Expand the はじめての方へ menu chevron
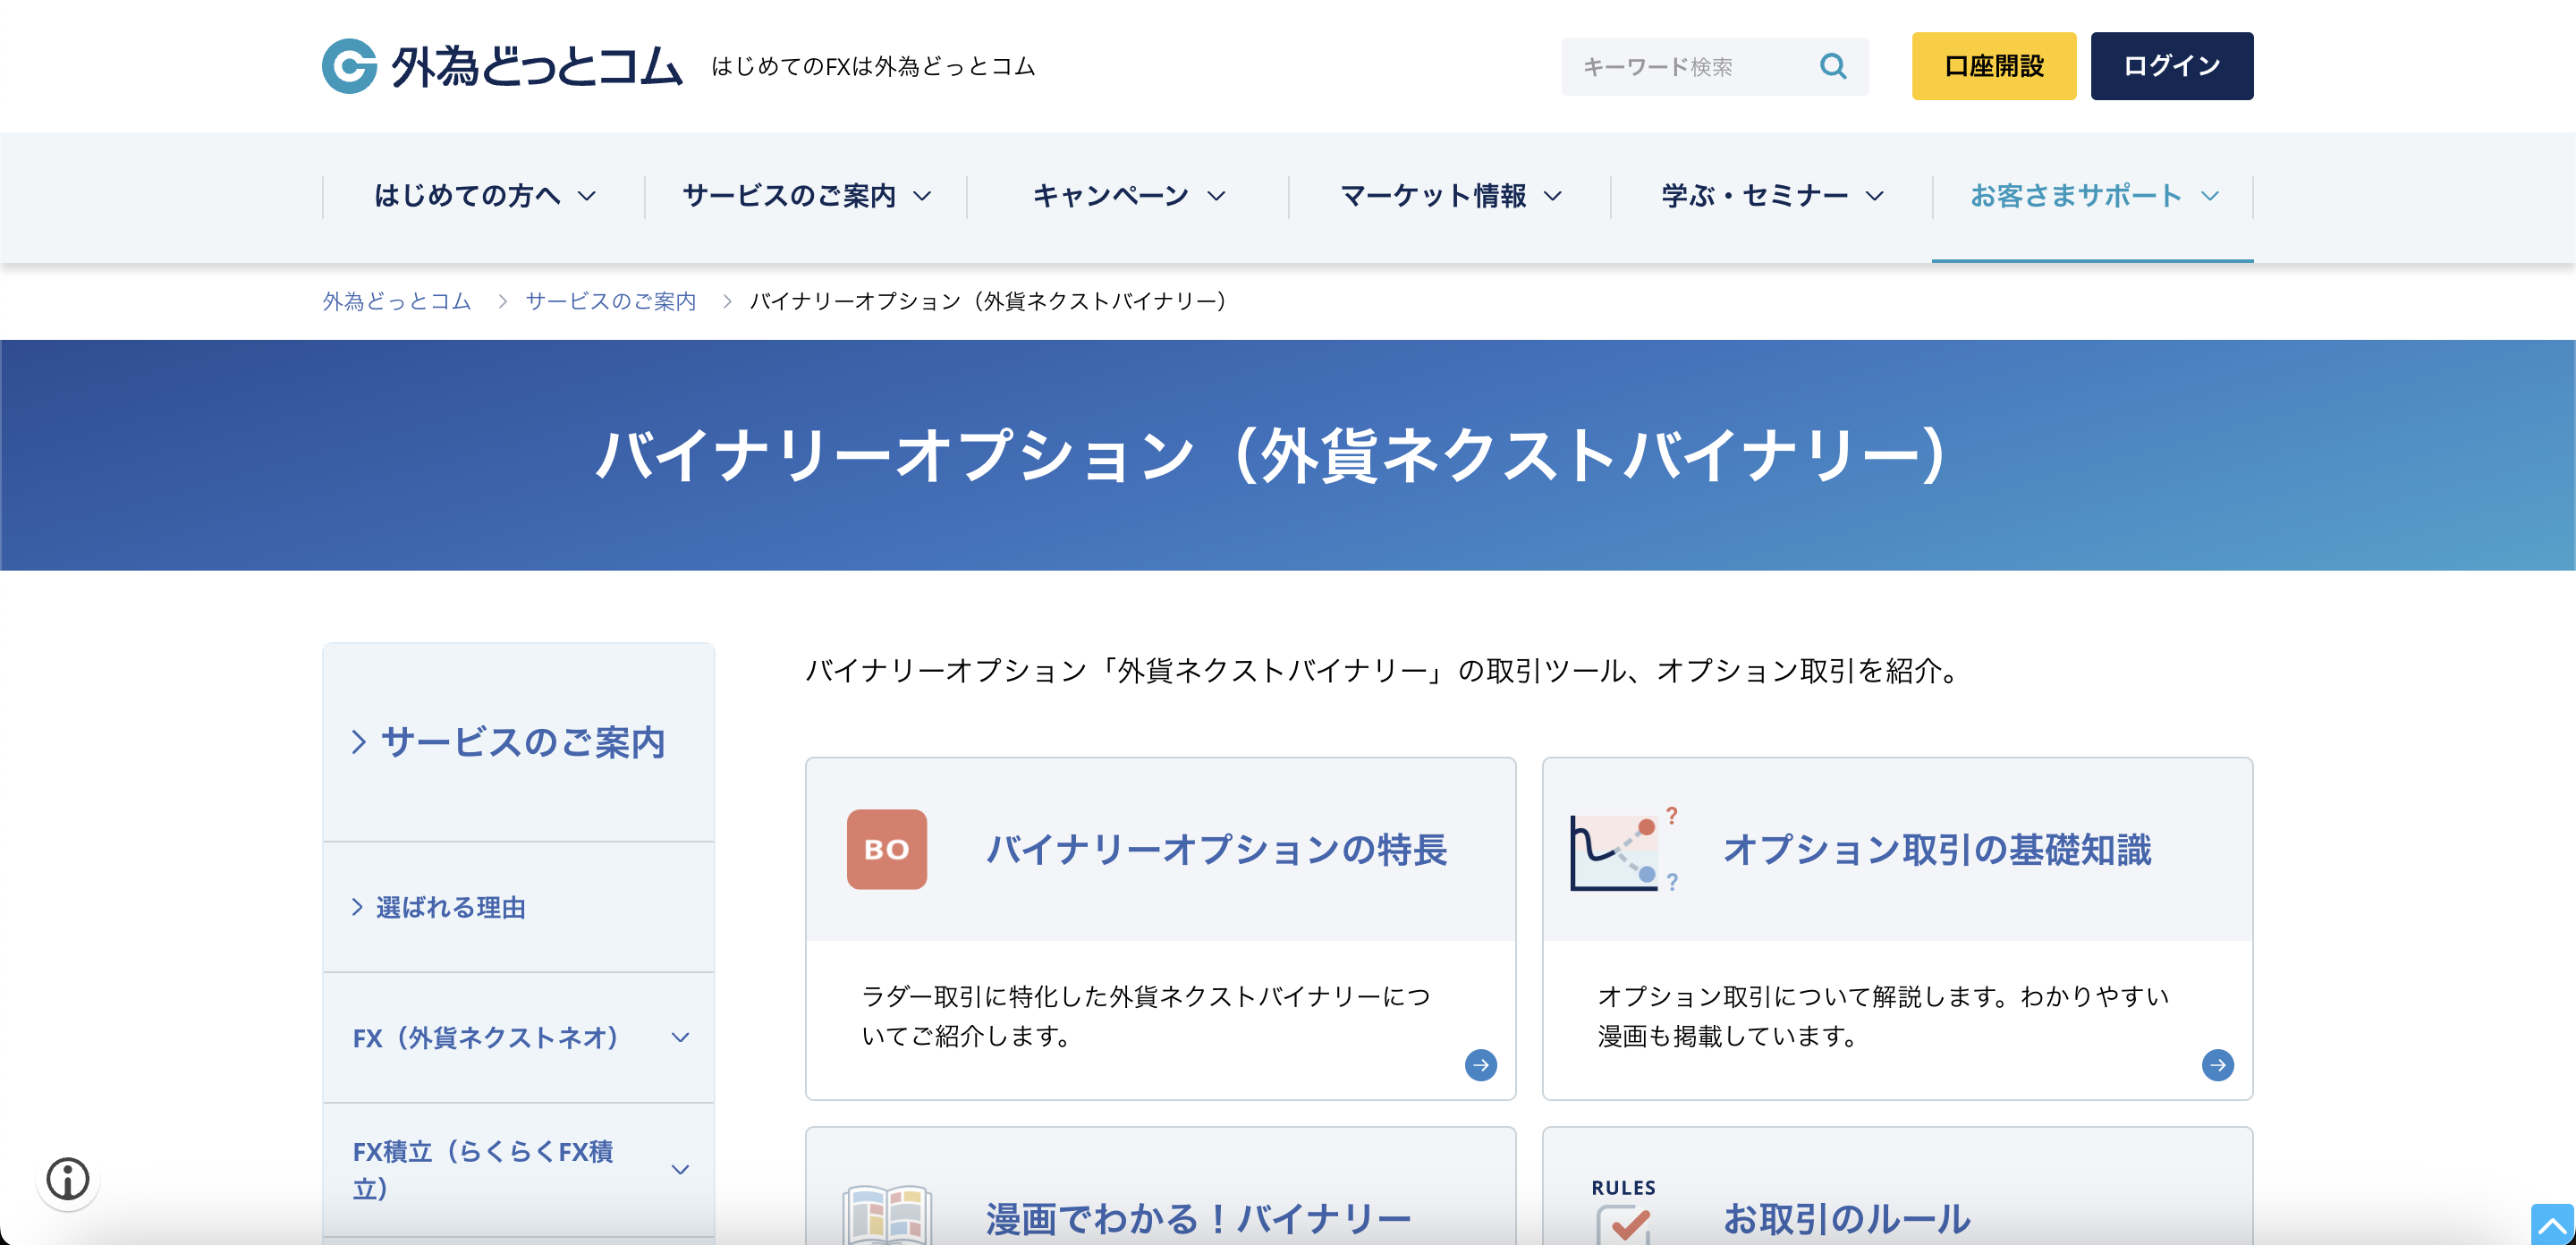The image size is (2576, 1245). (x=587, y=196)
